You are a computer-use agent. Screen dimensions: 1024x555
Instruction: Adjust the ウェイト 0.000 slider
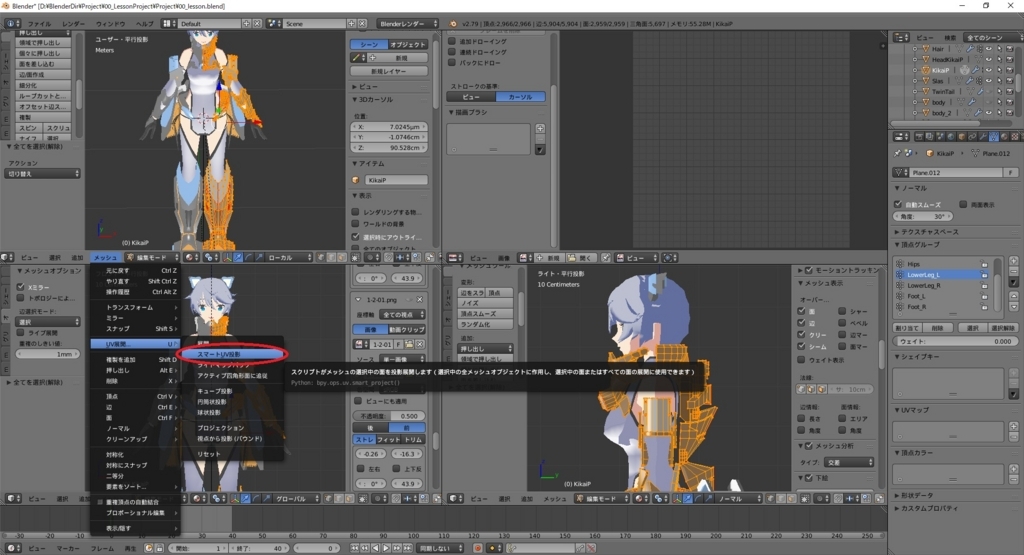(x=955, y=341)
